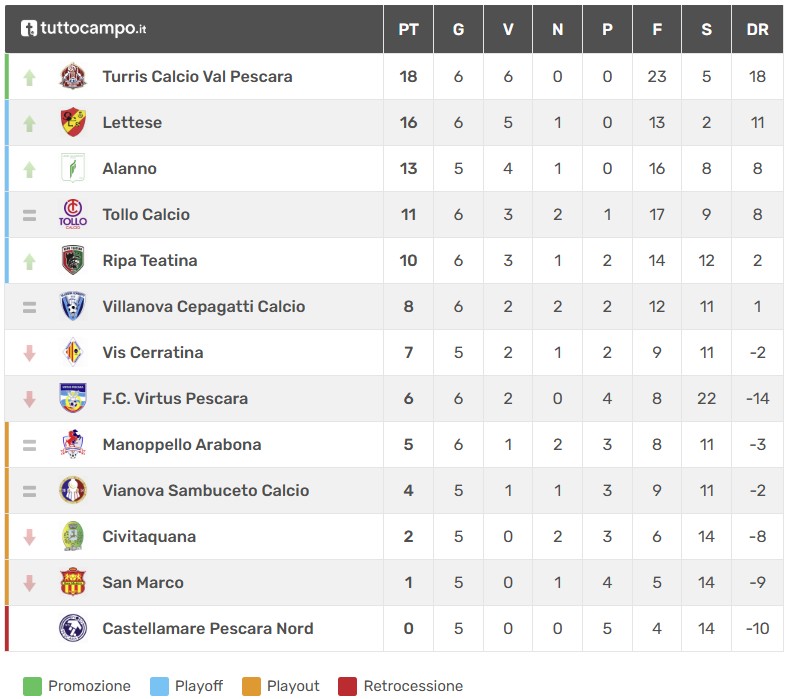Click Castellamare Pescara Nord logo
The image size is (789, 699).
(x=73, y=629)
